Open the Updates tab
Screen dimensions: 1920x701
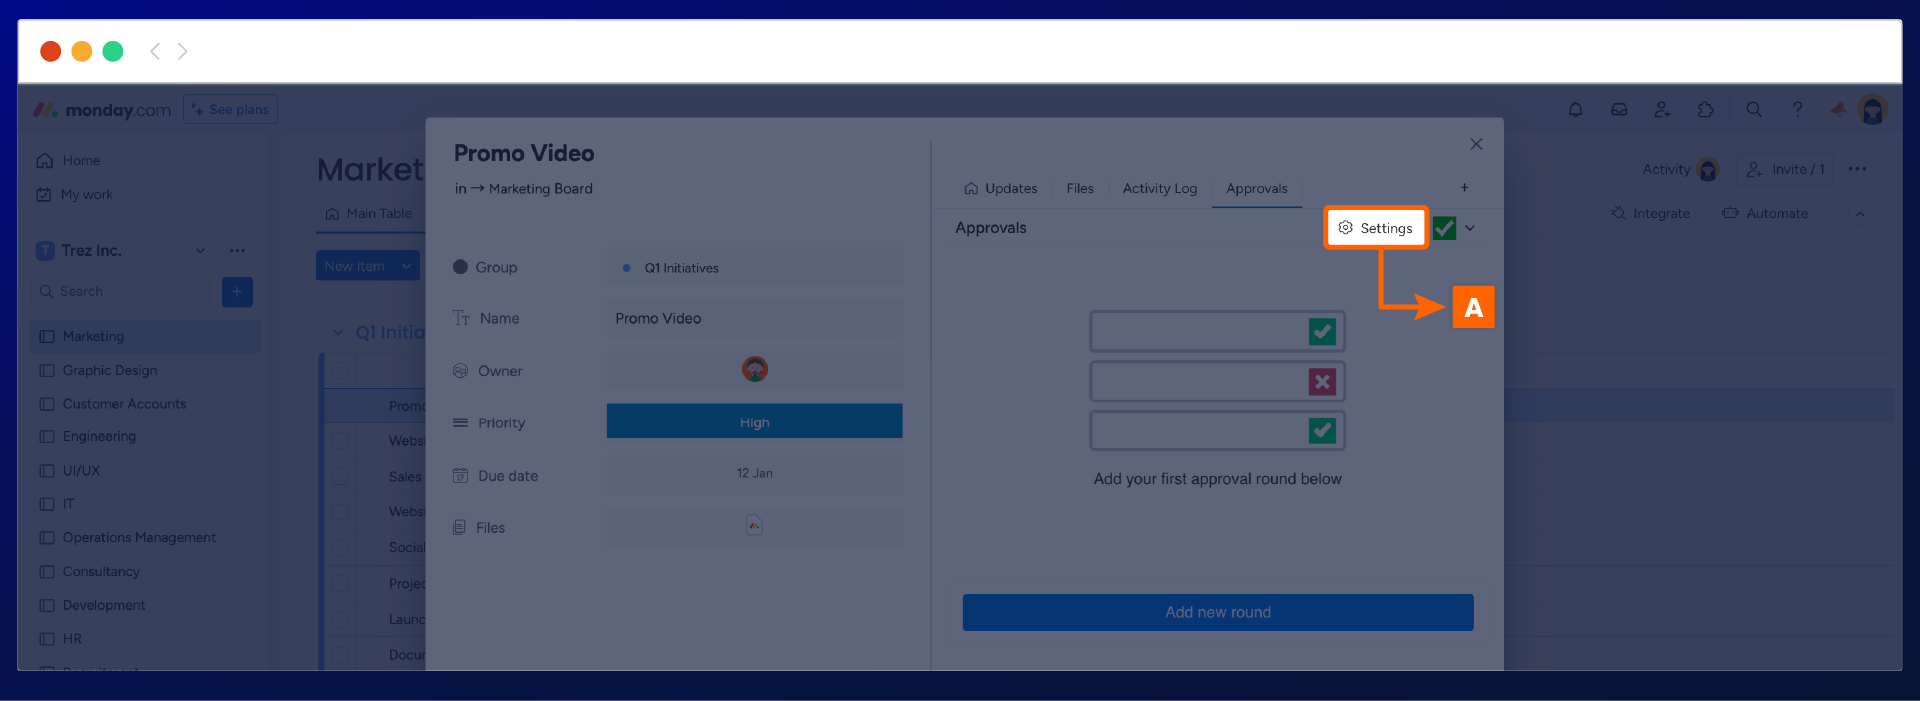(x=1001, y=188)
